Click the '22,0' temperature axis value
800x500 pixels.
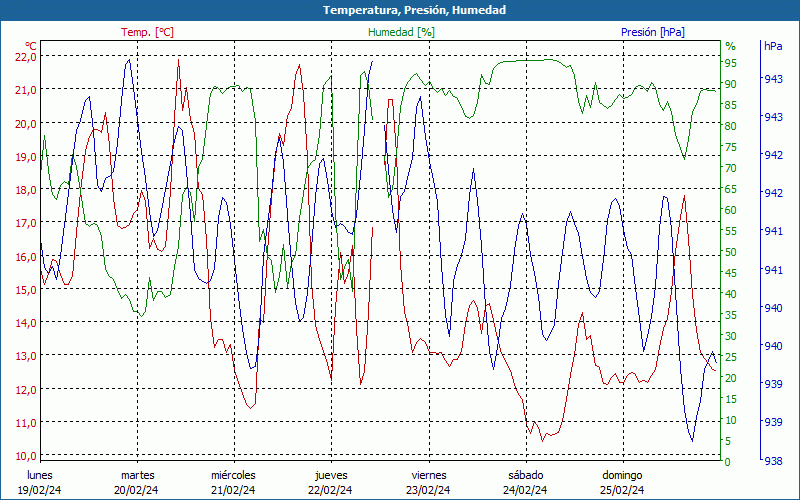26,57
